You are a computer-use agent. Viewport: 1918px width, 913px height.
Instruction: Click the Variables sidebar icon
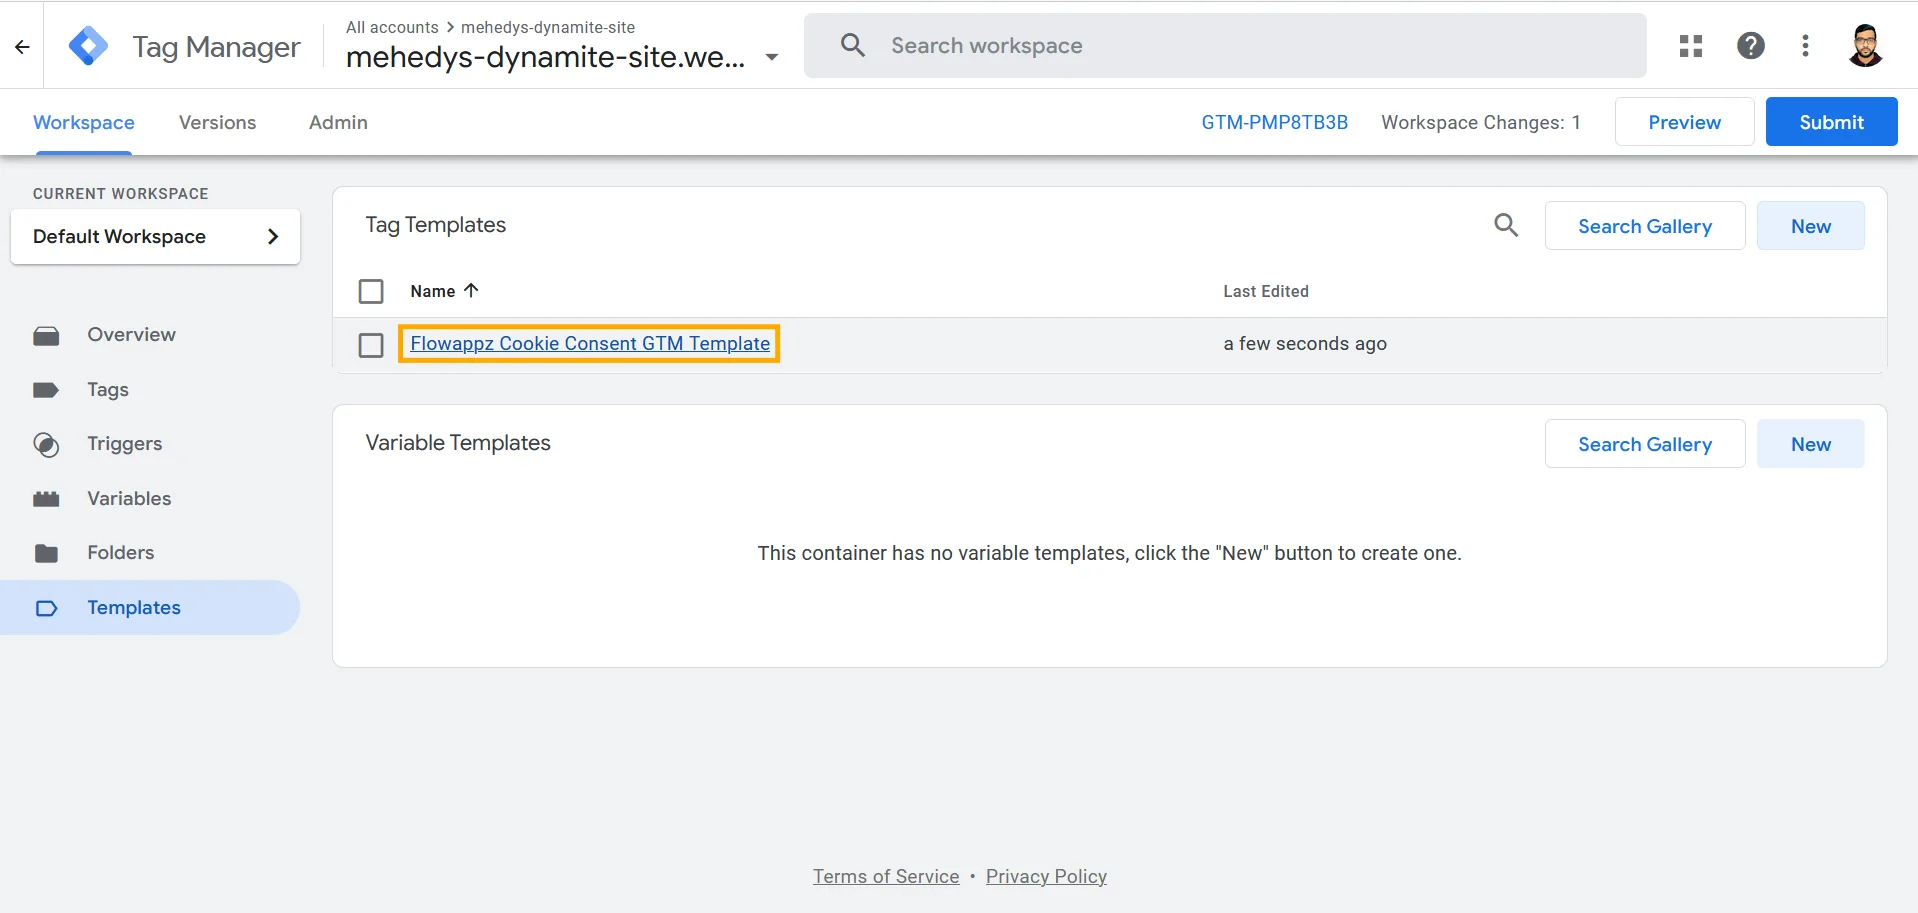pos(46,499)
